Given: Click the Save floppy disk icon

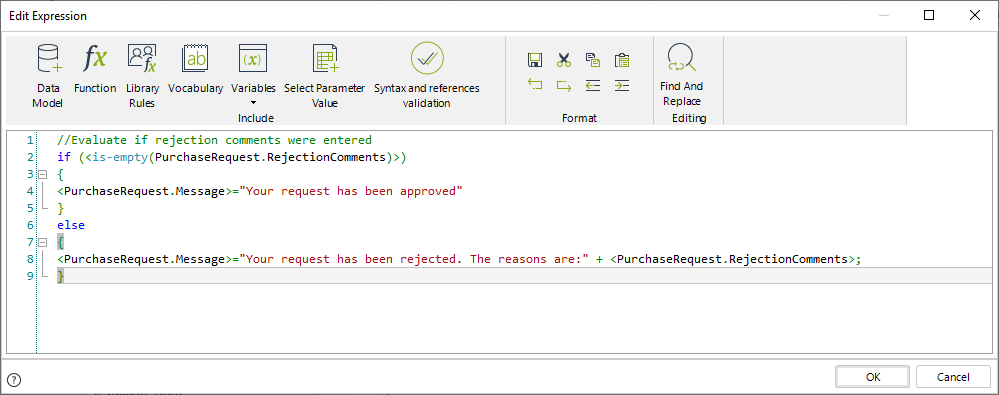Looking at the screenshot, I should tap(535, 61).
